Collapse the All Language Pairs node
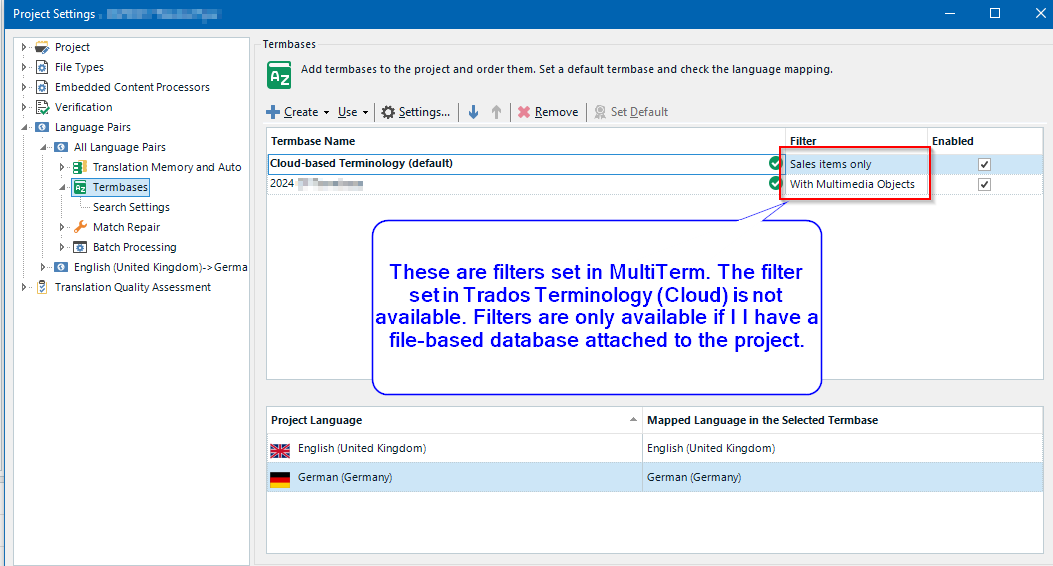This screenshot has height=566, width=1053. point(43,147)
